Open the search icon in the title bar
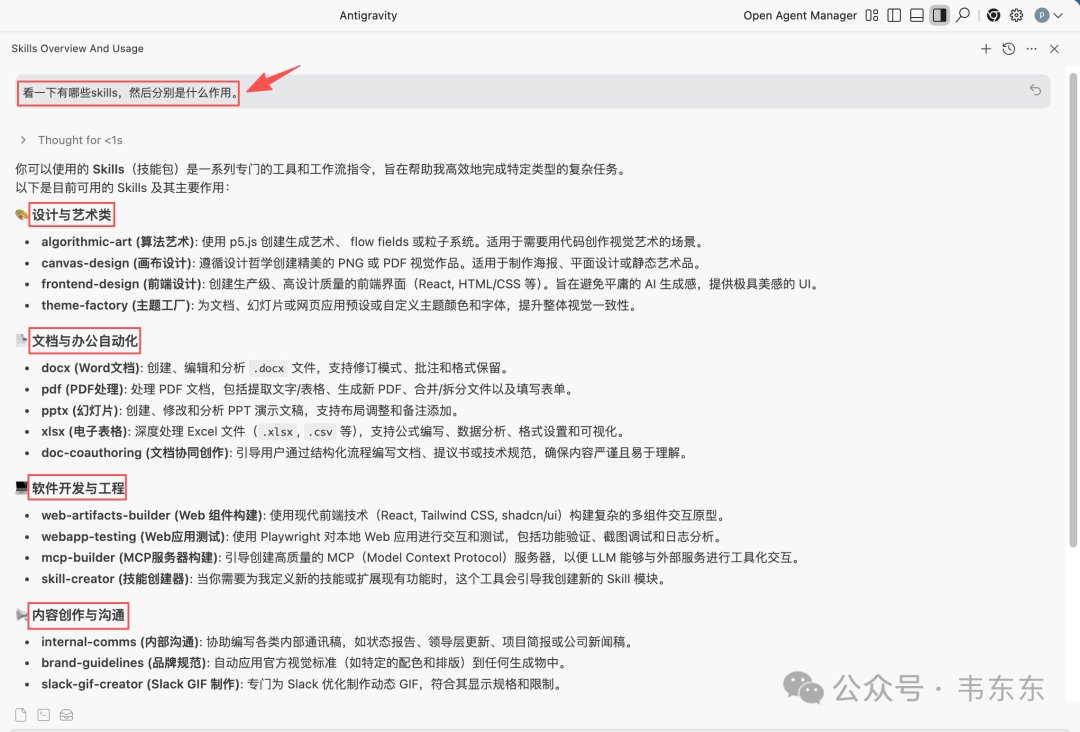 pyautogui.click(x=962, y=15)
